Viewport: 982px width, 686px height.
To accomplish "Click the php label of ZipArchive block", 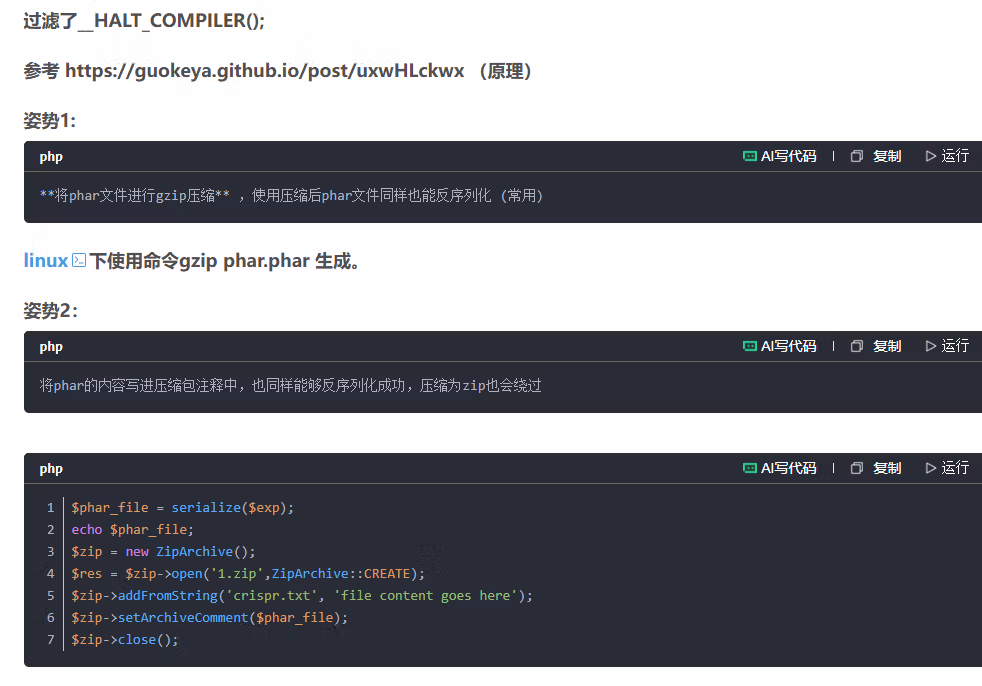I will 51,469.
